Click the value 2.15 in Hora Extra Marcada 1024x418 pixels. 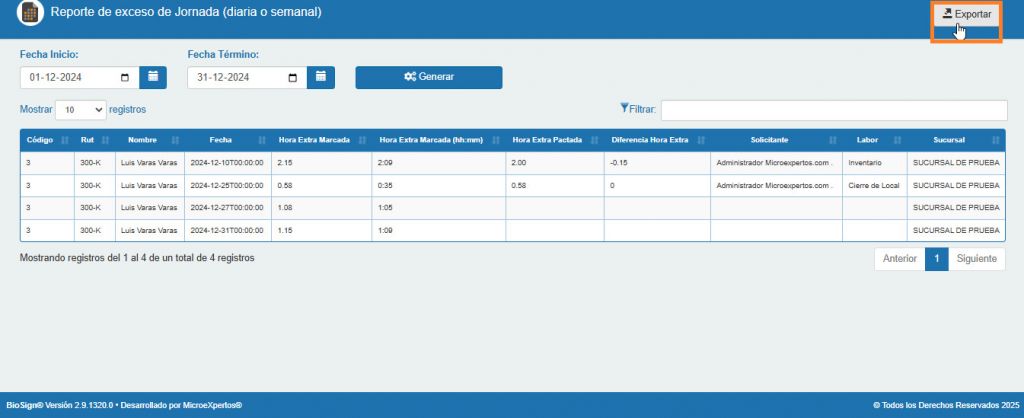(x=285, y=163)
